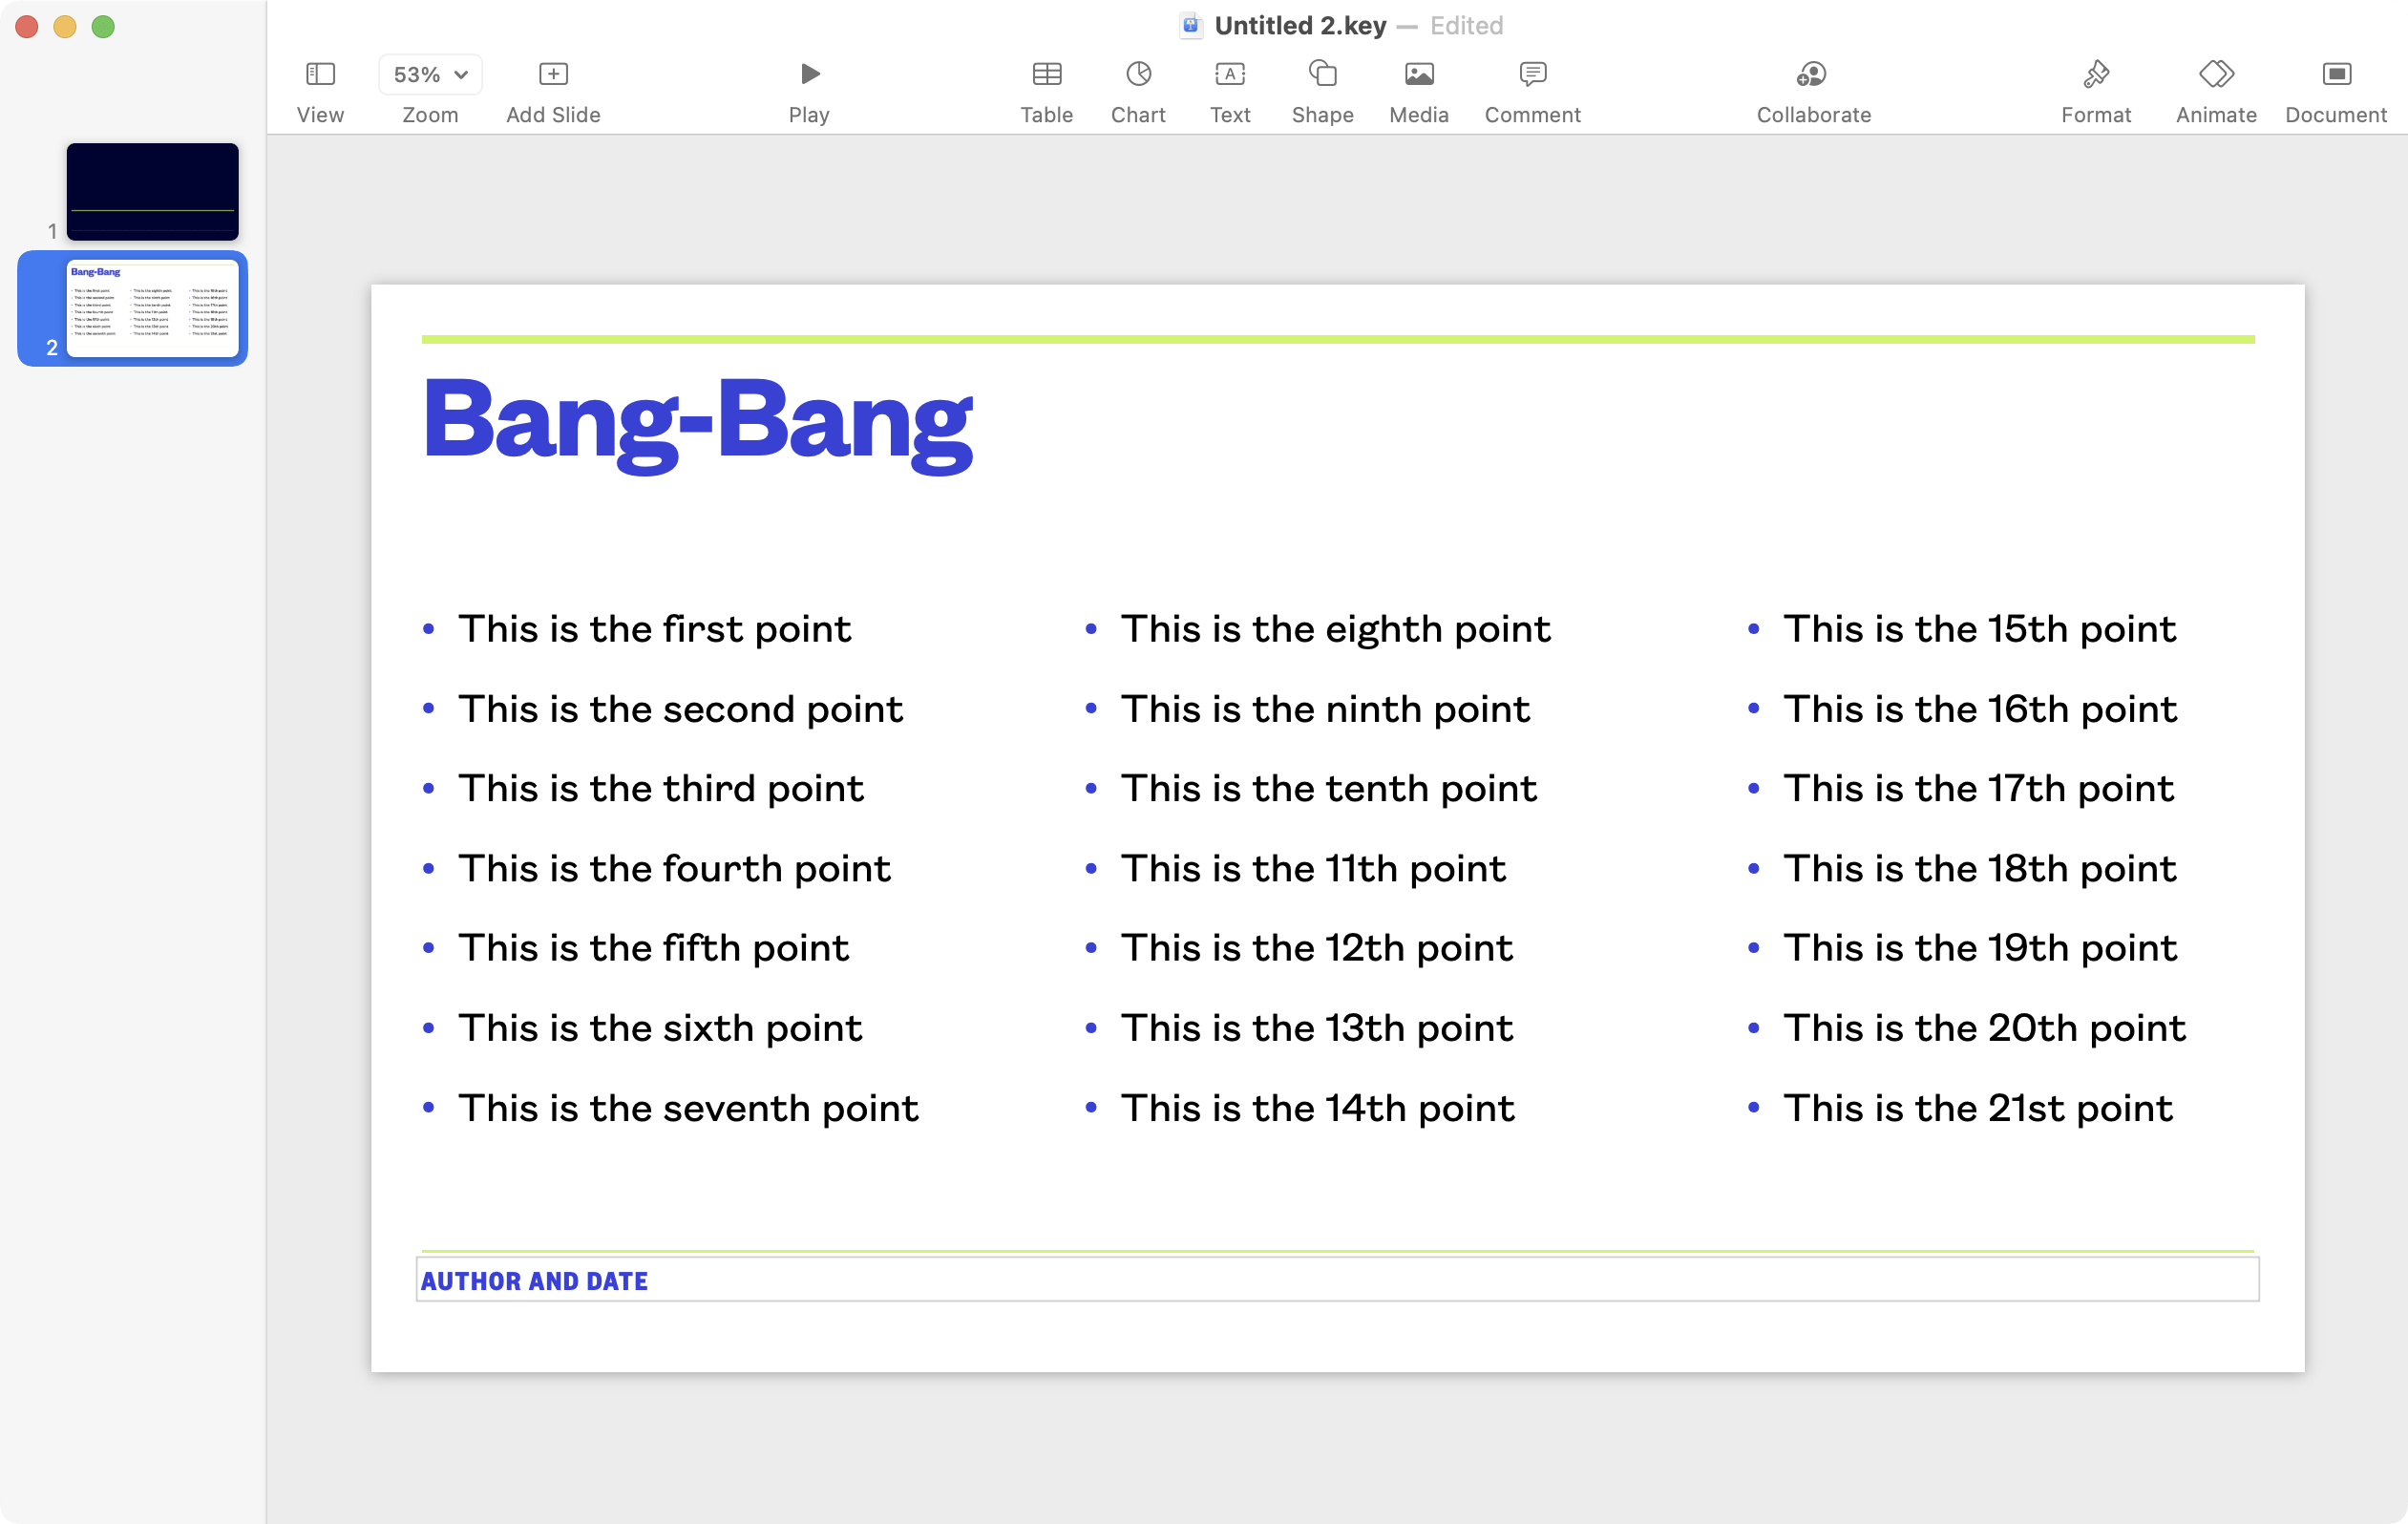
Task: Click bullet 'This is the fourth point'
Action: (674, 868)
